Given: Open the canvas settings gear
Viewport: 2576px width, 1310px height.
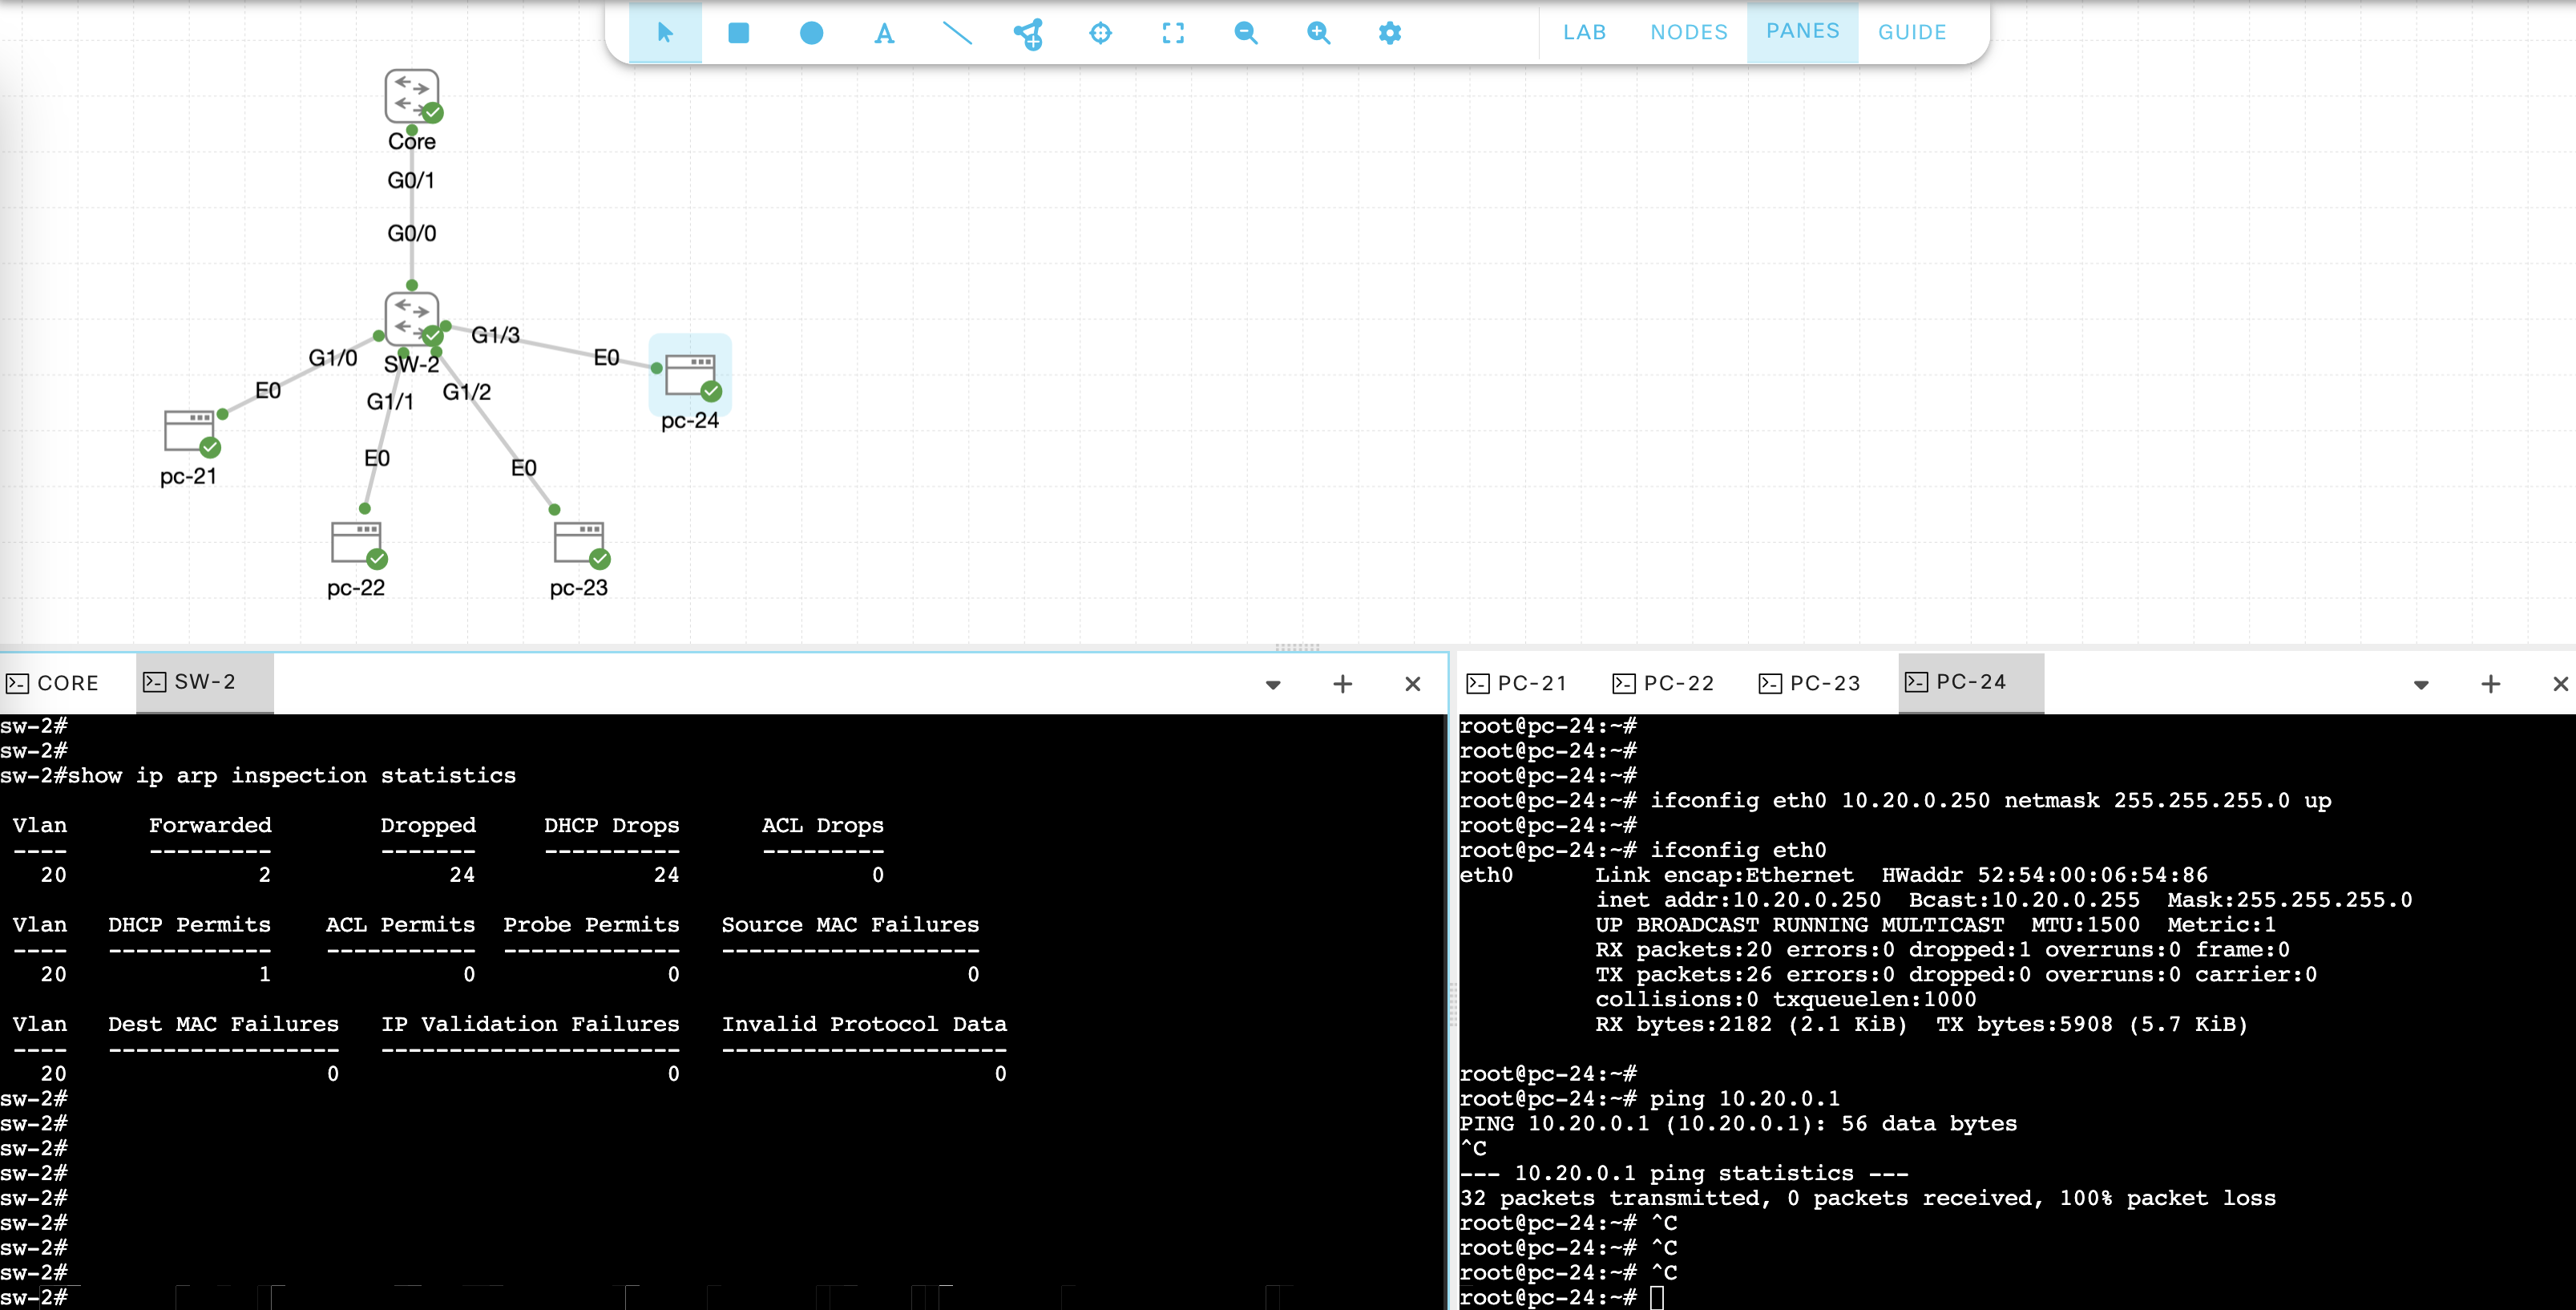Looking at the screenshot, I should [x=1390, y=33].
